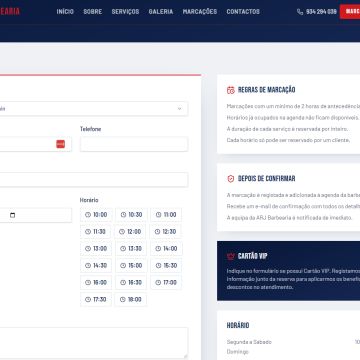Focus the Telefone input field
The height and width of the screenshot is (360, 360).
pos(134,144)
